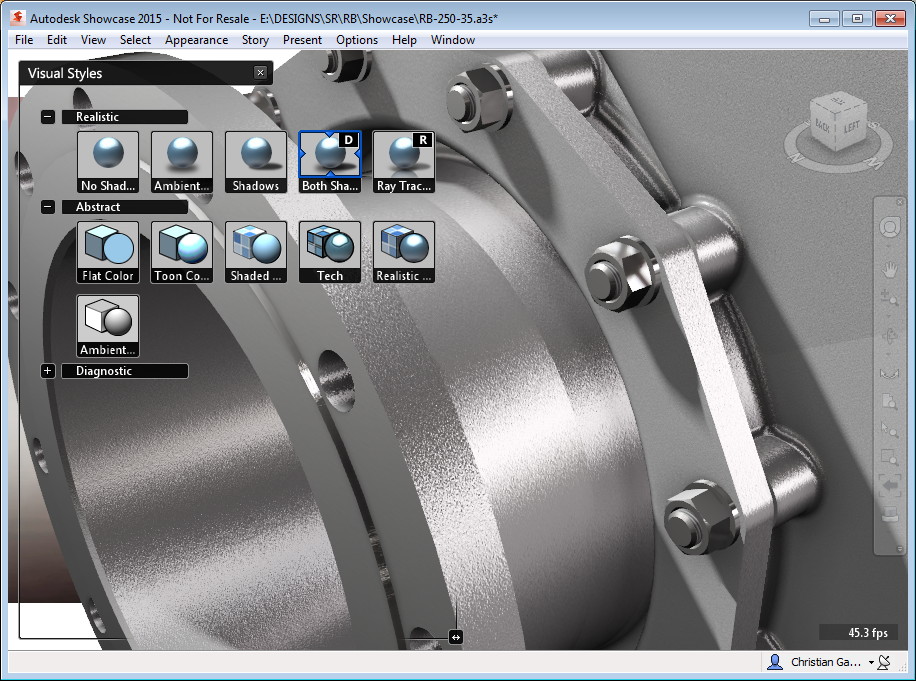The height and width of the screenshot is (681, 916).
Task: Expand the Diagnostic section
Action: click(x=48, y=371)
